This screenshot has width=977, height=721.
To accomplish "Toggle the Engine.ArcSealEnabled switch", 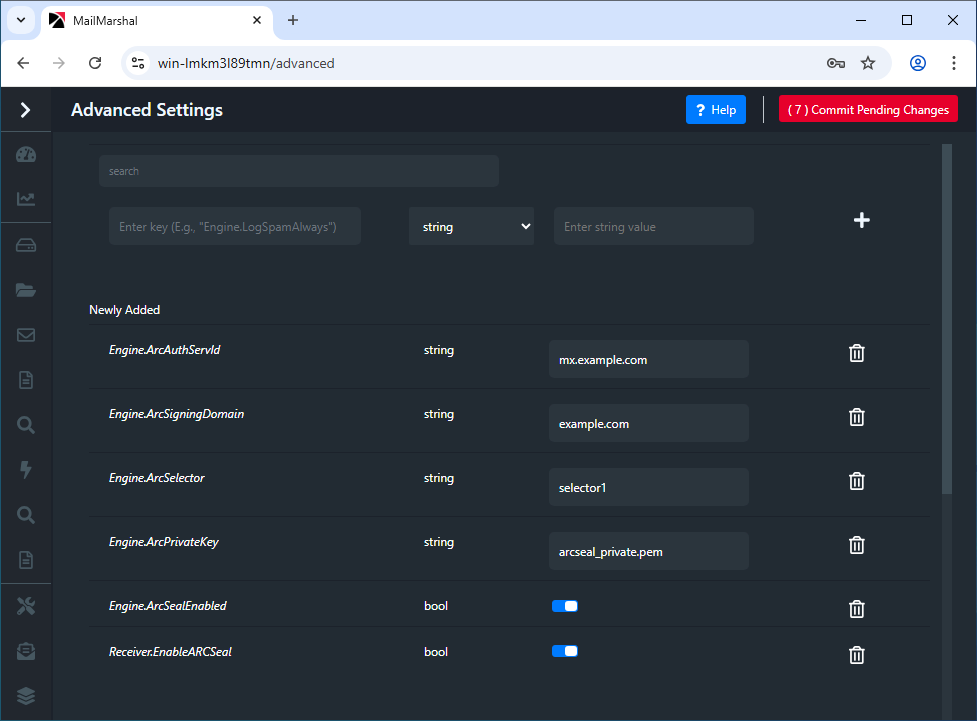I will 565,606.
